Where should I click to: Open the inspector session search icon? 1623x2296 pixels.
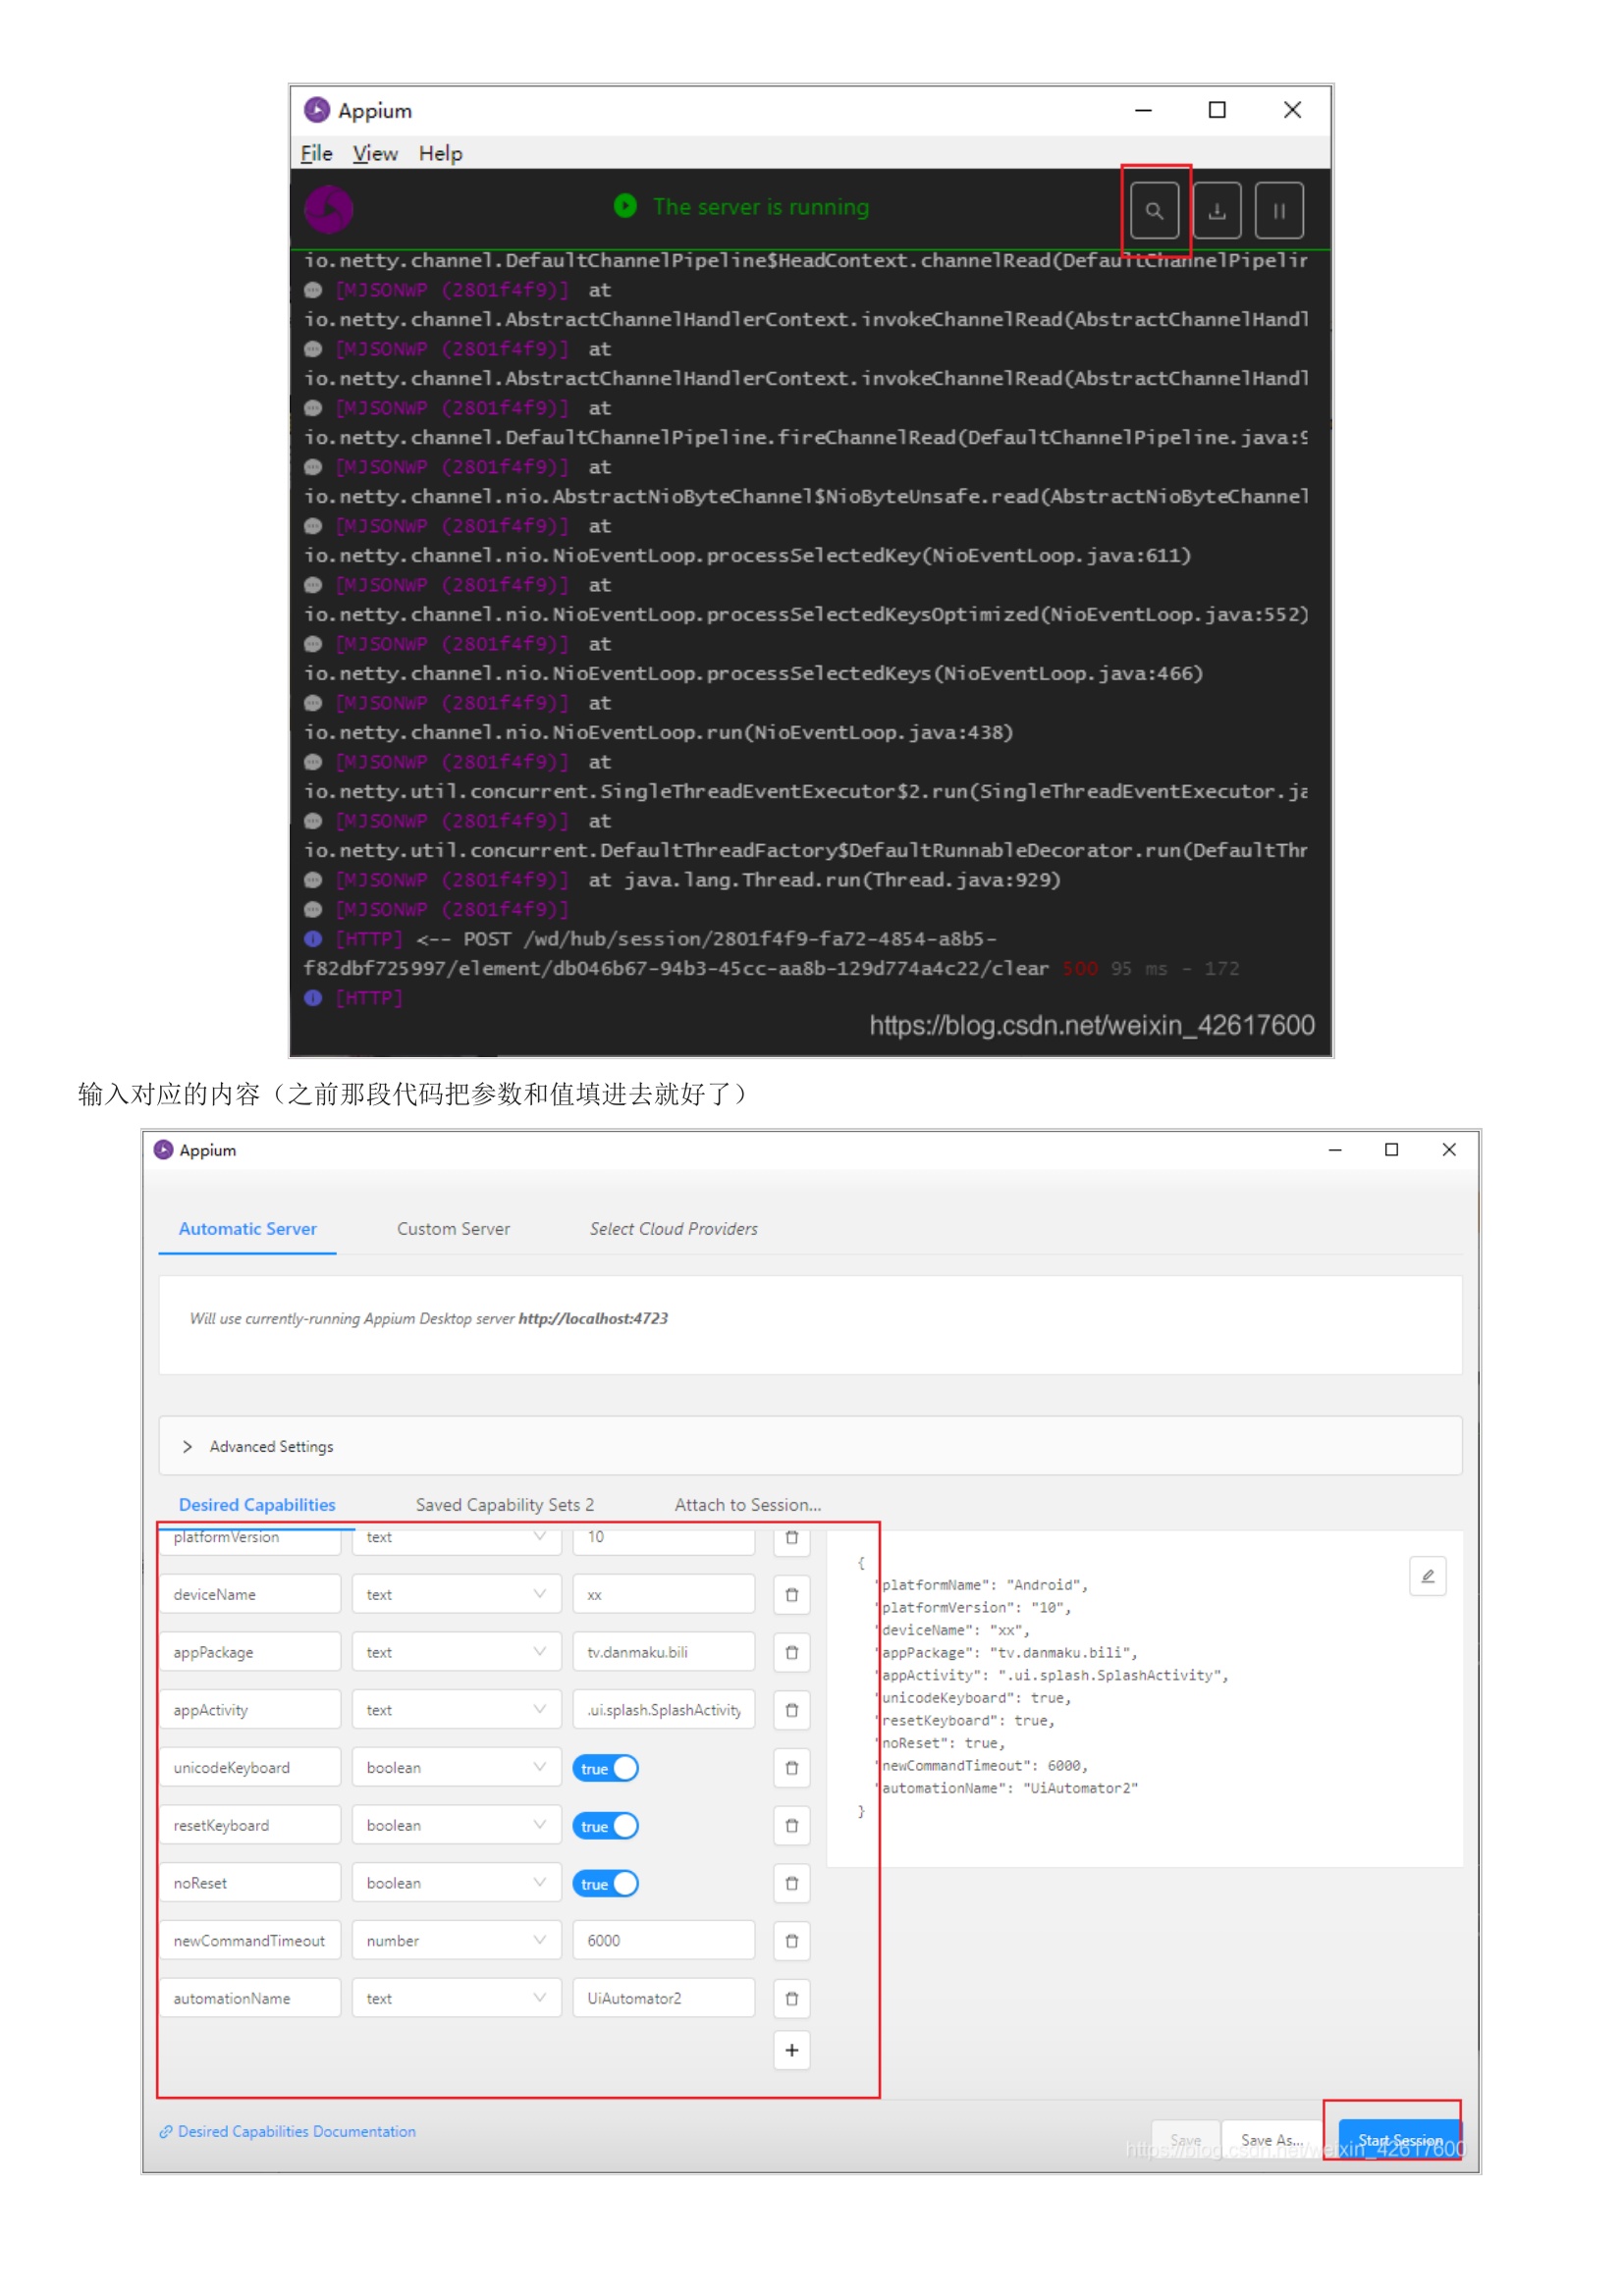pos(1153,211)
